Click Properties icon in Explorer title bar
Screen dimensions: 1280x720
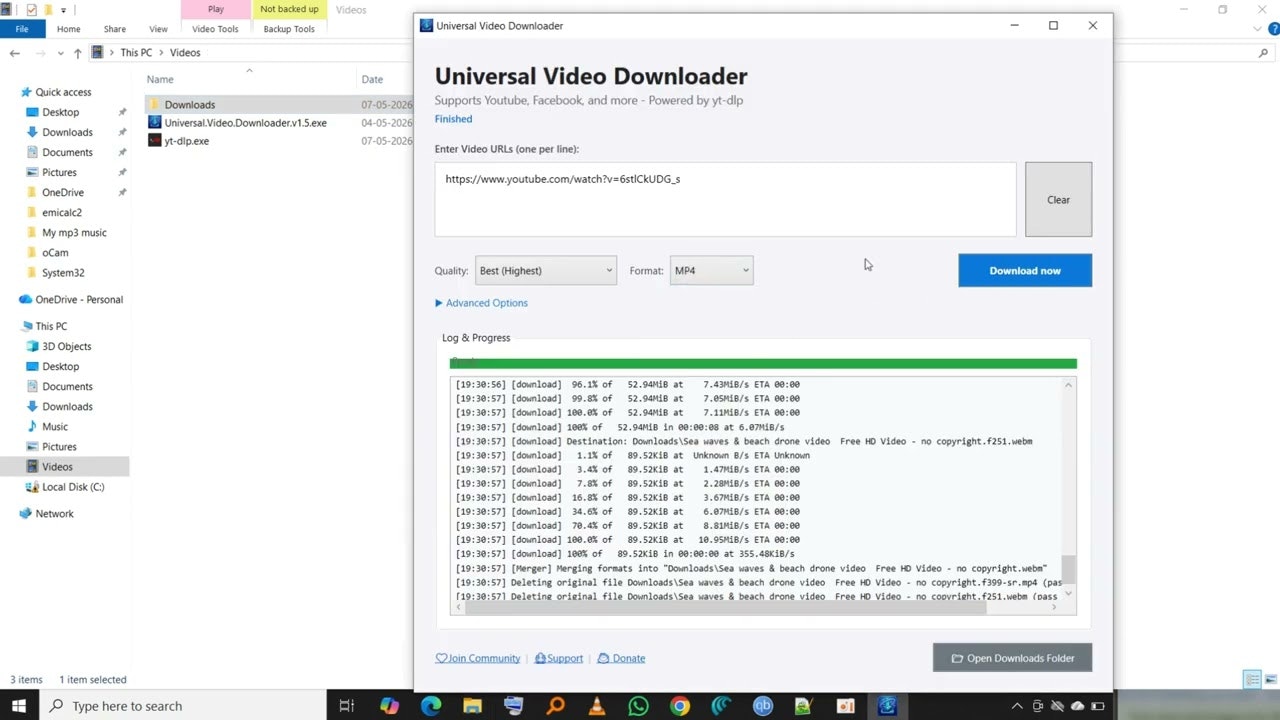31,10
